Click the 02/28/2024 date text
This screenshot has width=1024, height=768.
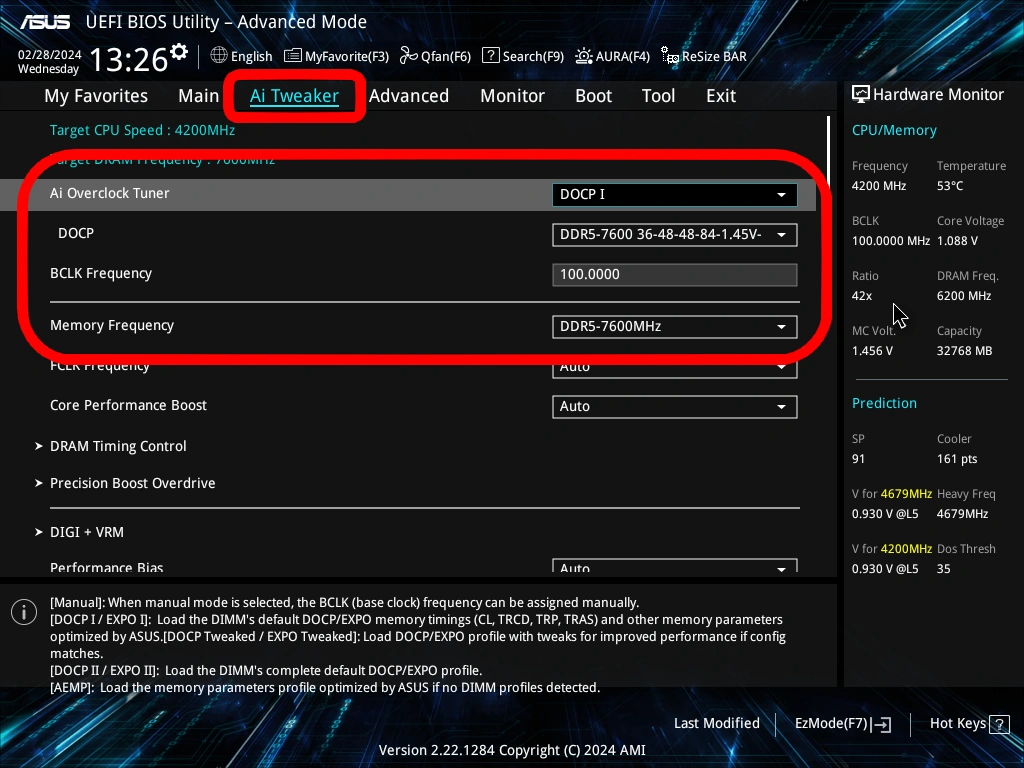50,54
